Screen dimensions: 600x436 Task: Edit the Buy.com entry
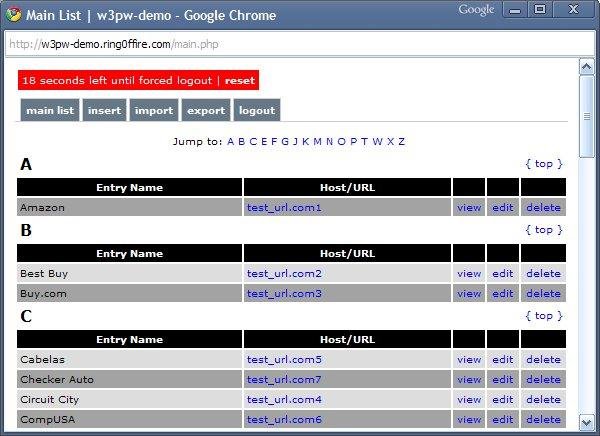(x=502, y=294)
